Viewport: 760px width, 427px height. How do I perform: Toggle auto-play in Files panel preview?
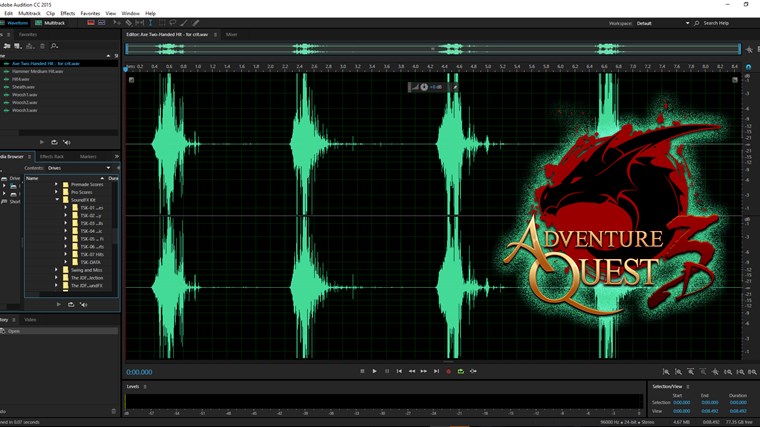coord(67,142)
